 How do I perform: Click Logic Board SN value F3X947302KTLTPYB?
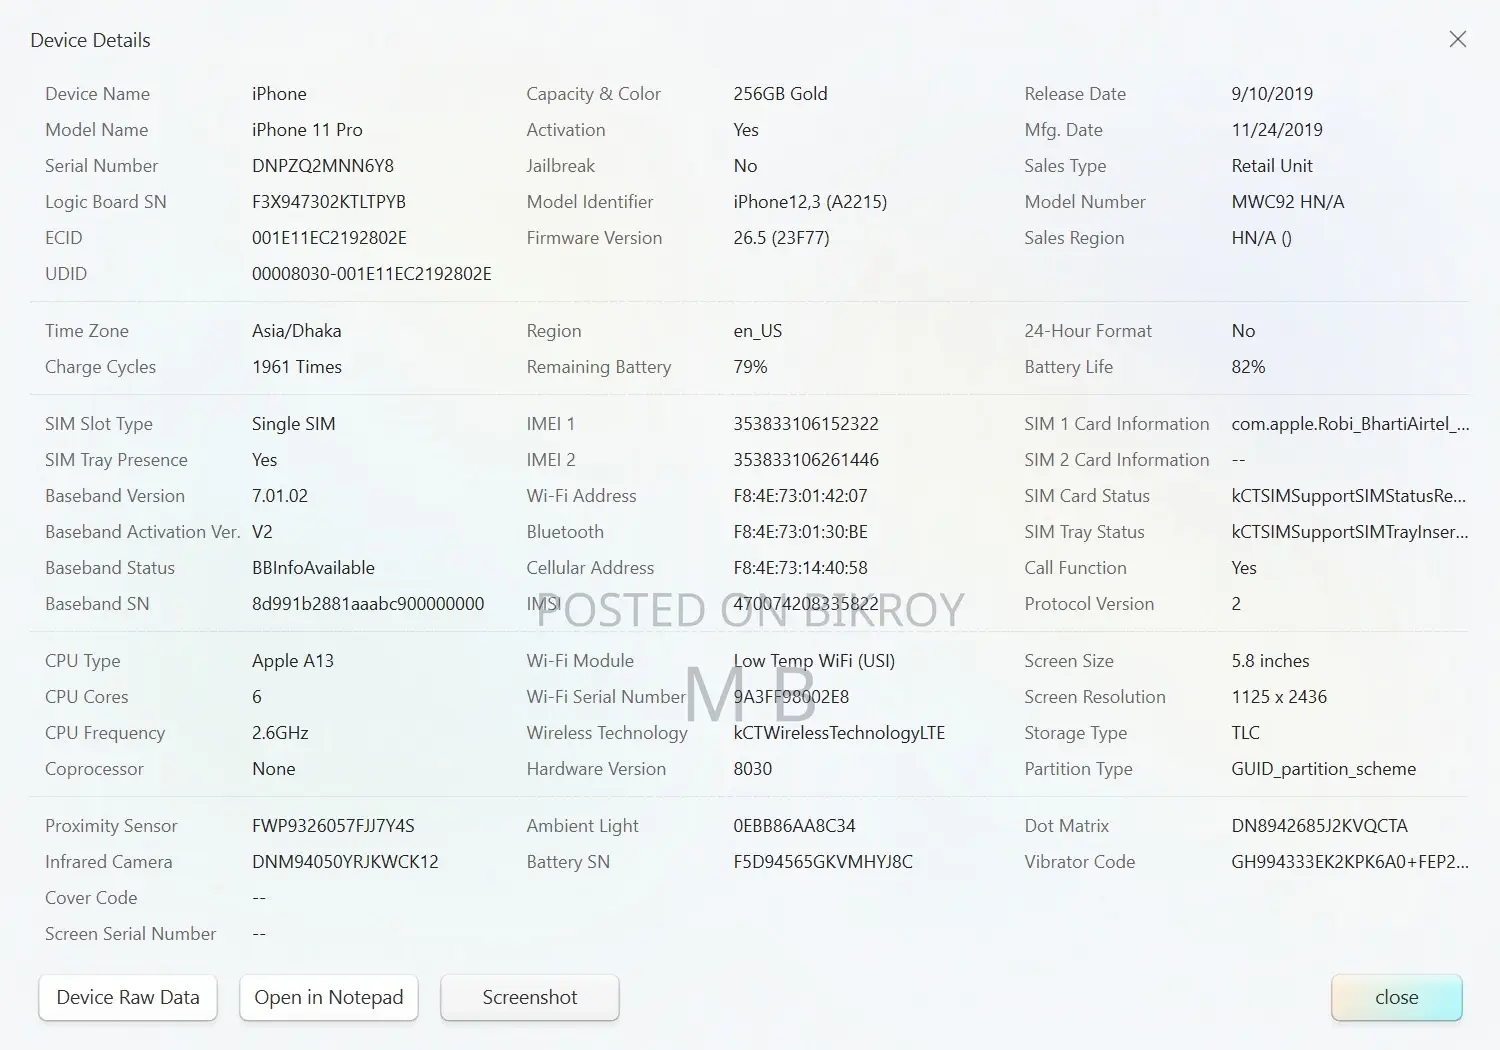pyautogui.click(x=329, y=202)
